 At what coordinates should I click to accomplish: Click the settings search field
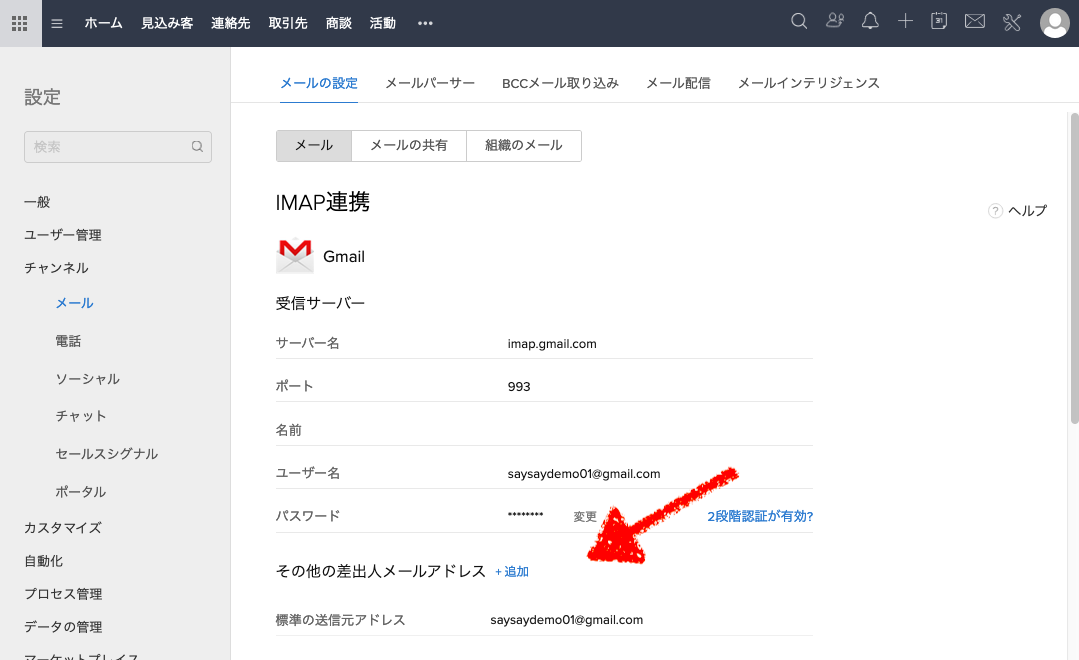[x=117, y=146]
